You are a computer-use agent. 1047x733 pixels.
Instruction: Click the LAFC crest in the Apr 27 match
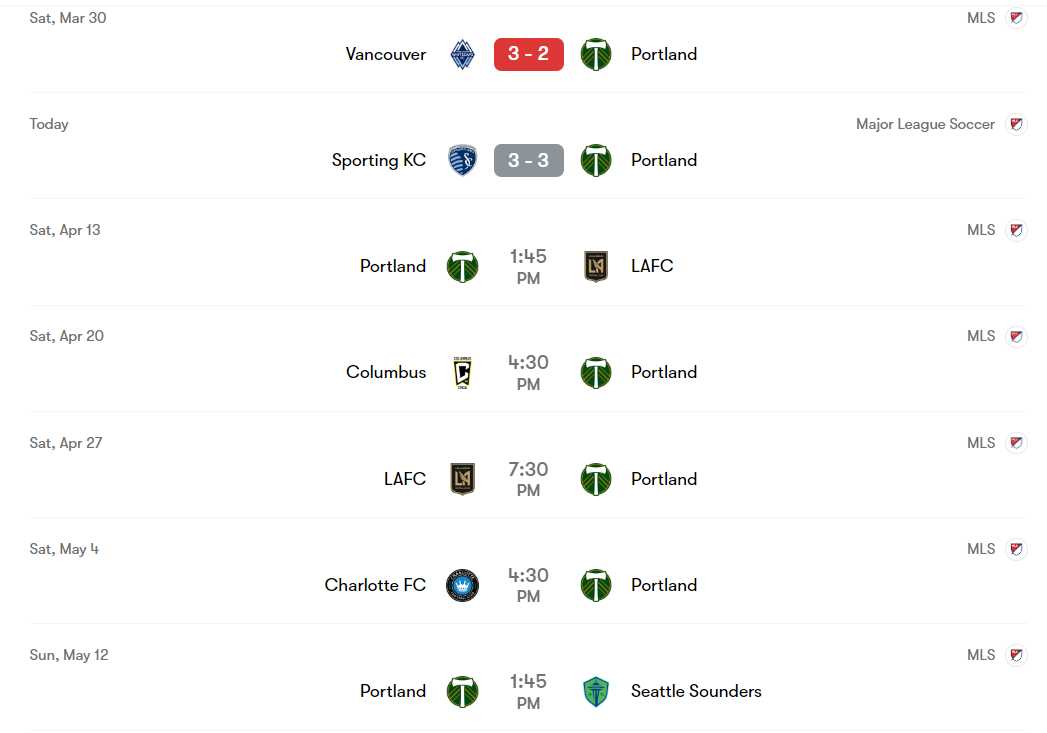(x=462, y=479)
